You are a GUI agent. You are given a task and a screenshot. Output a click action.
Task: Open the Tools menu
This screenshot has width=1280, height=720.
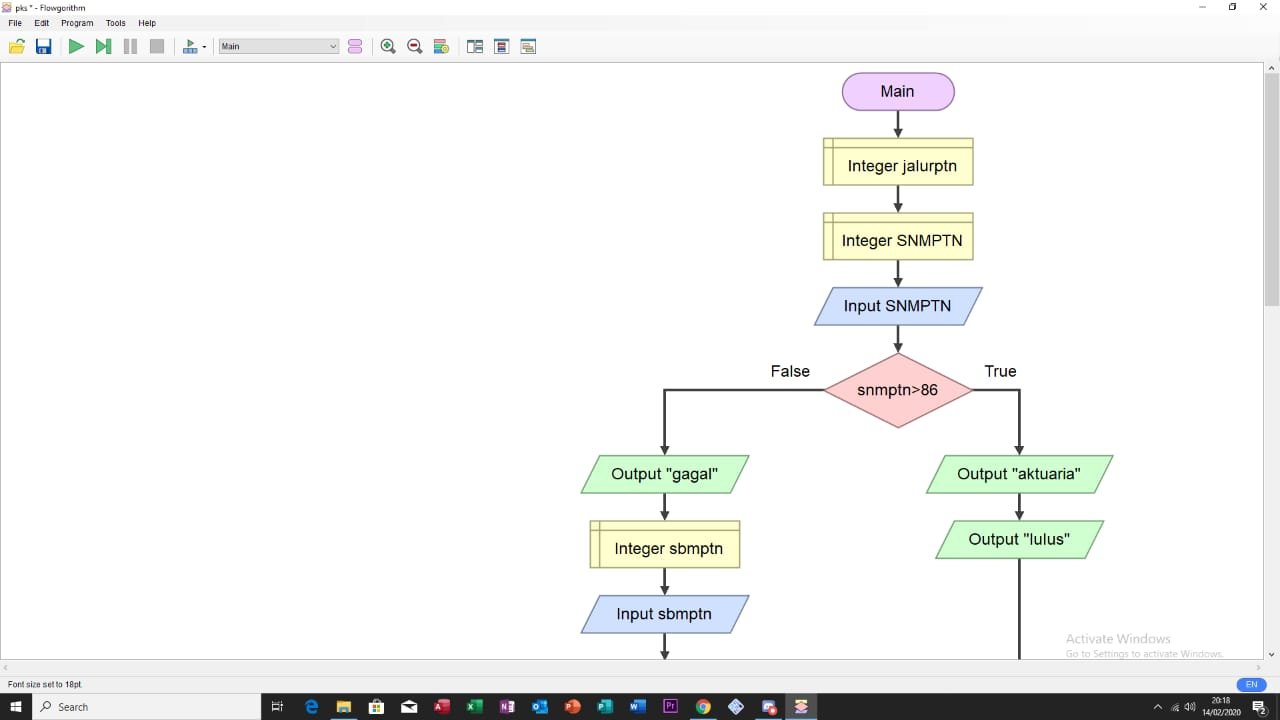pyautogui.click(x=116, y=23)
